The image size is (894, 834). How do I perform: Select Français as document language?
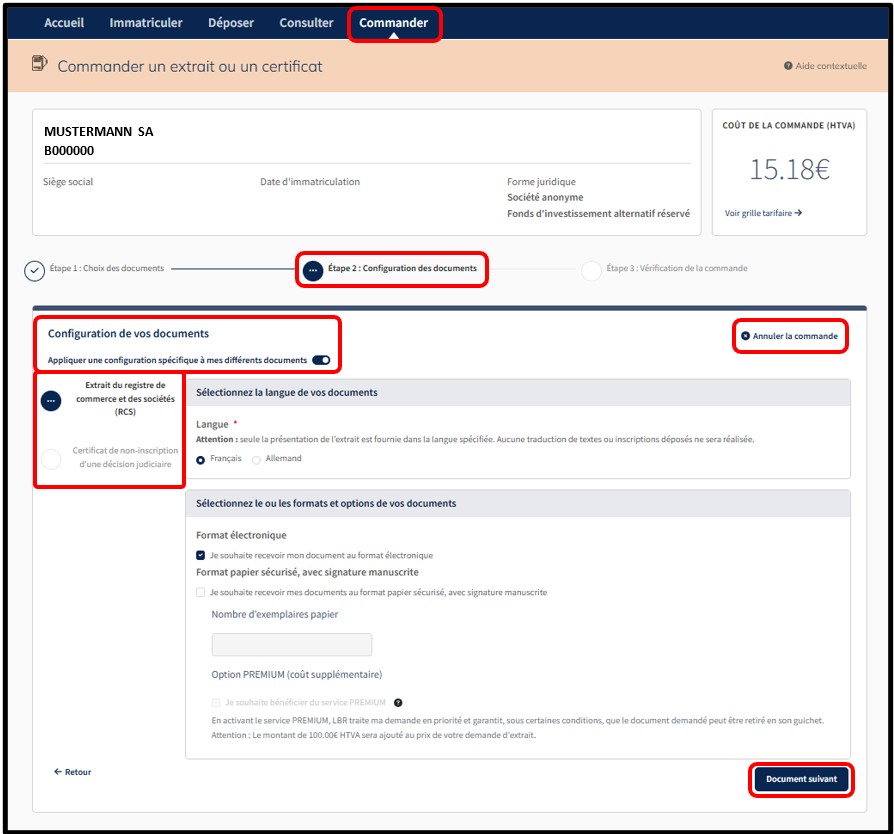pyautogui.click(x=202, y=460)
